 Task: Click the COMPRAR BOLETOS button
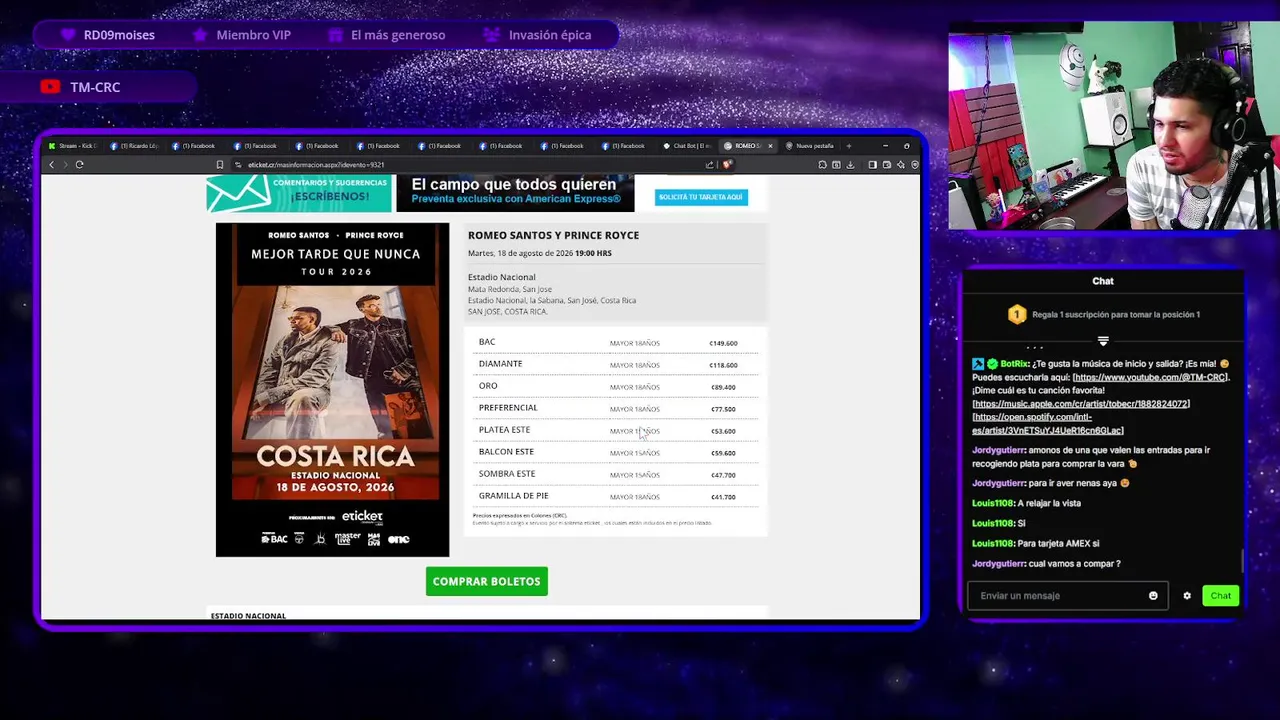pyautogui.click(x=487, y=582)
